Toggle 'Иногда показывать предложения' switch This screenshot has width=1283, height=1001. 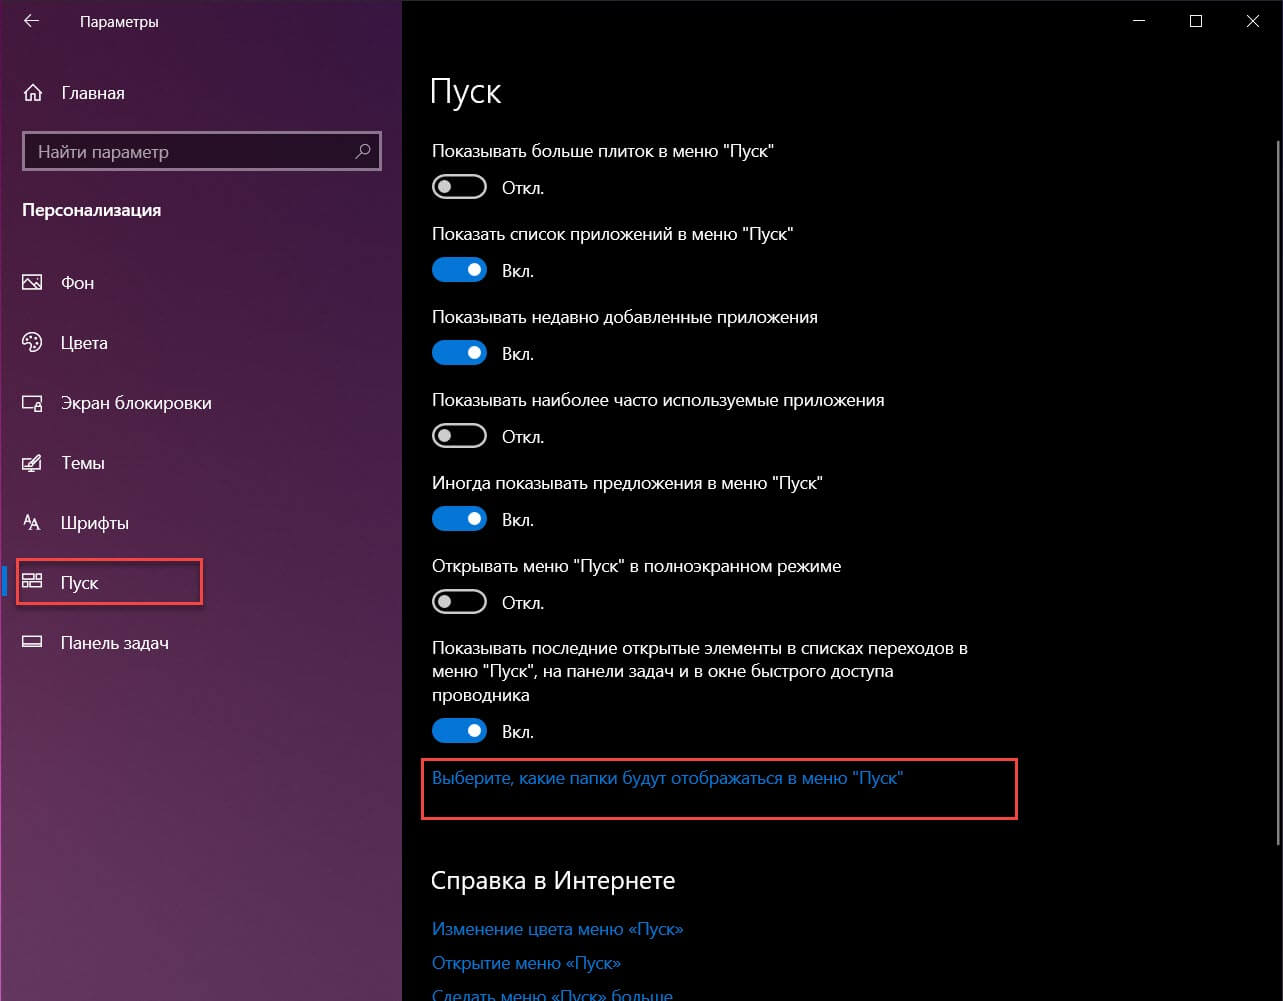pyautogui.click(x=459, y=519)
